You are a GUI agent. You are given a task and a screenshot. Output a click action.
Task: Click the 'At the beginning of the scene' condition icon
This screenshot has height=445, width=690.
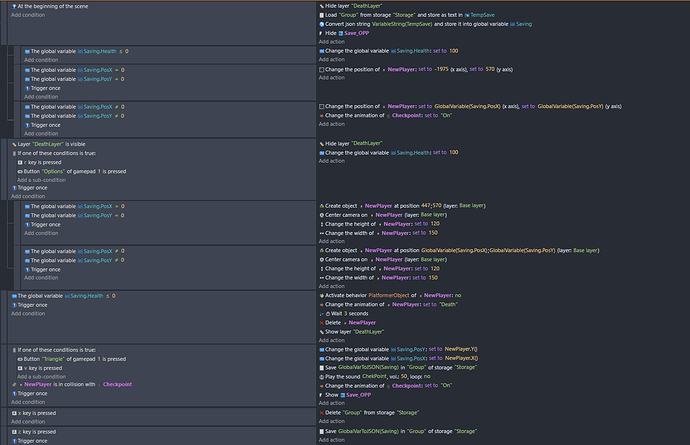click(12, 6)
